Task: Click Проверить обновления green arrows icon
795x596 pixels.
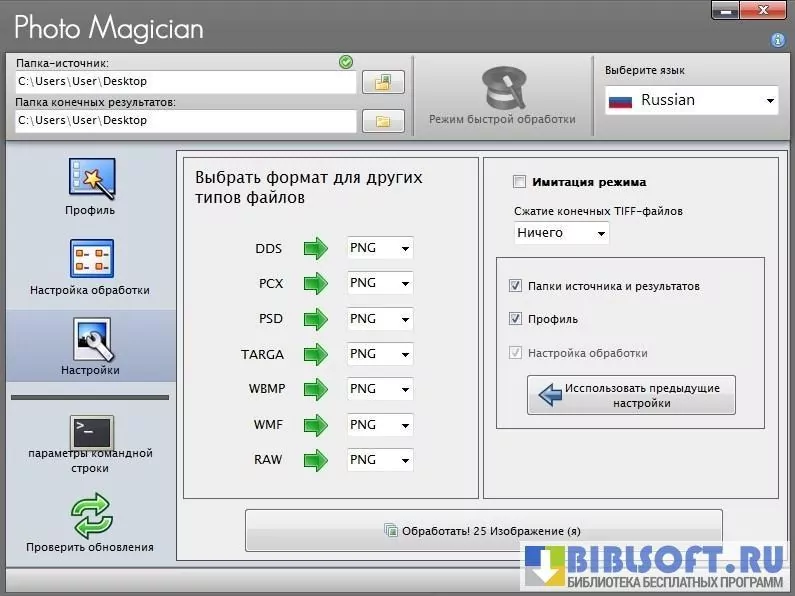Action: click(x=91, y=516)
